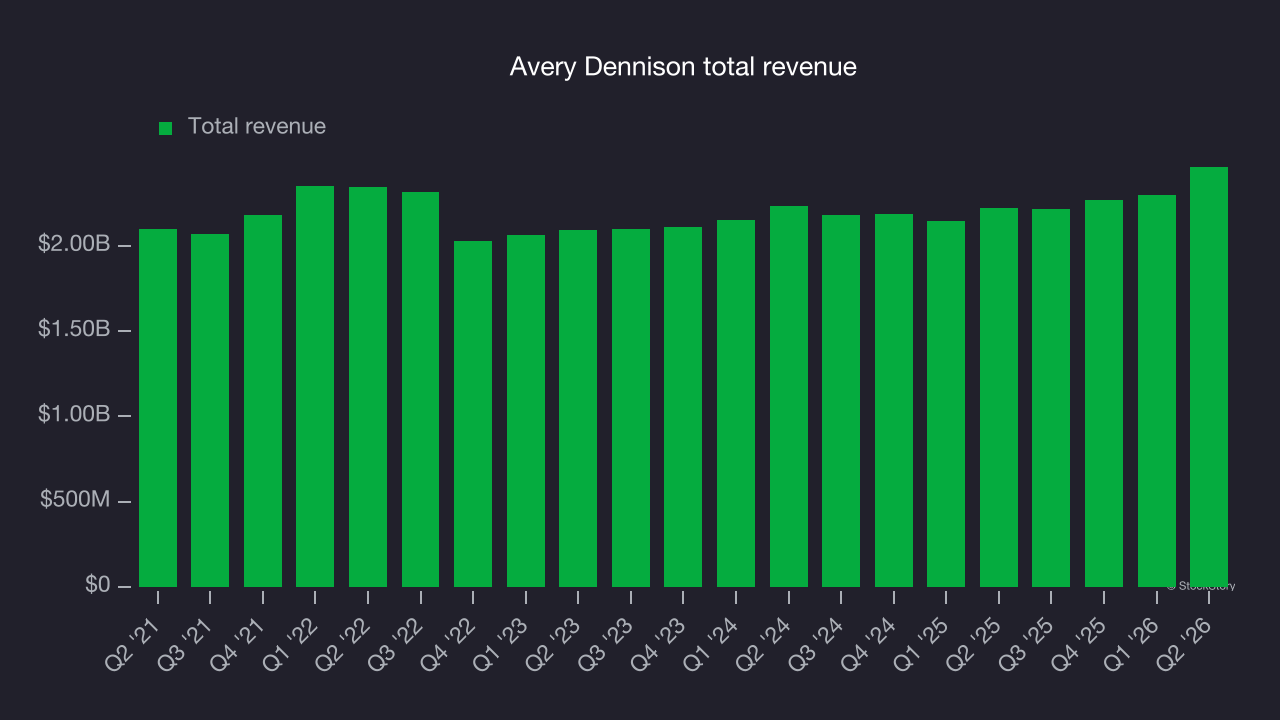
Task: Pick the Q3 '24 revenue bar
Action: 841,401
